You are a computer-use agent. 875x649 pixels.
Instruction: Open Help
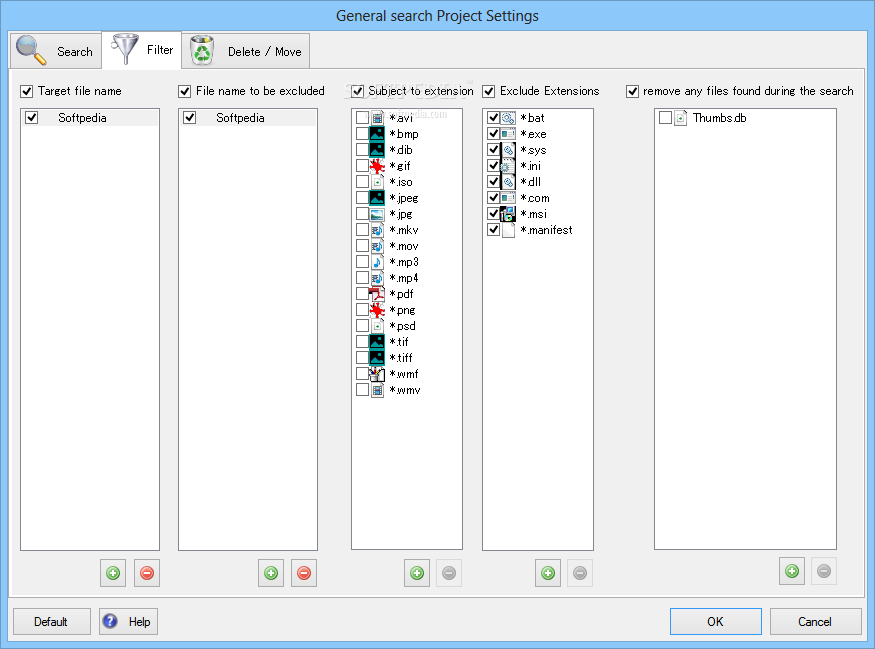[128, 622]
